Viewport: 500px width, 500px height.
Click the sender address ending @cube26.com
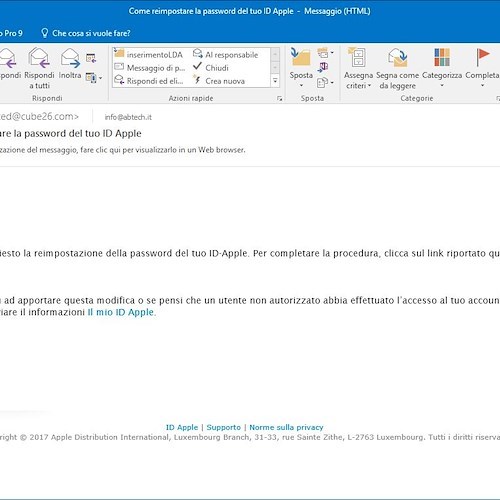(x=39, y=116)
